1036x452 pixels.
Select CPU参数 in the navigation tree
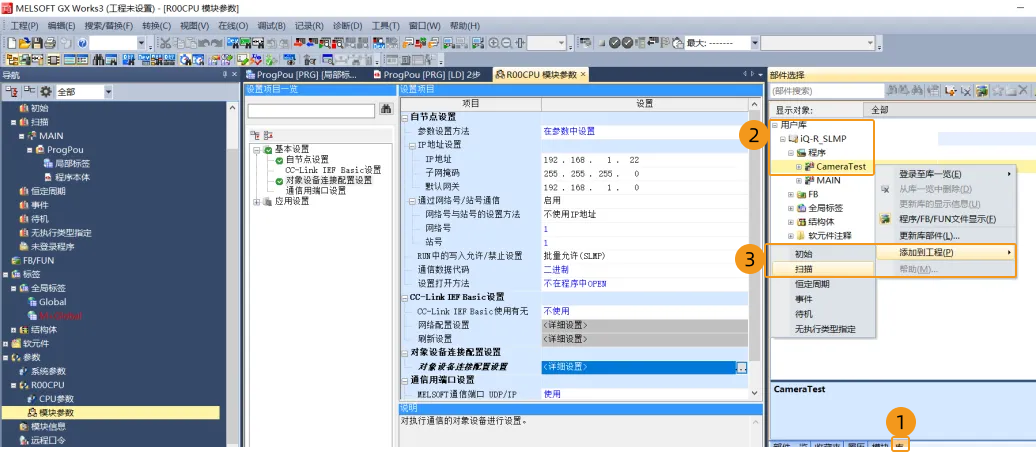point(56,398)
